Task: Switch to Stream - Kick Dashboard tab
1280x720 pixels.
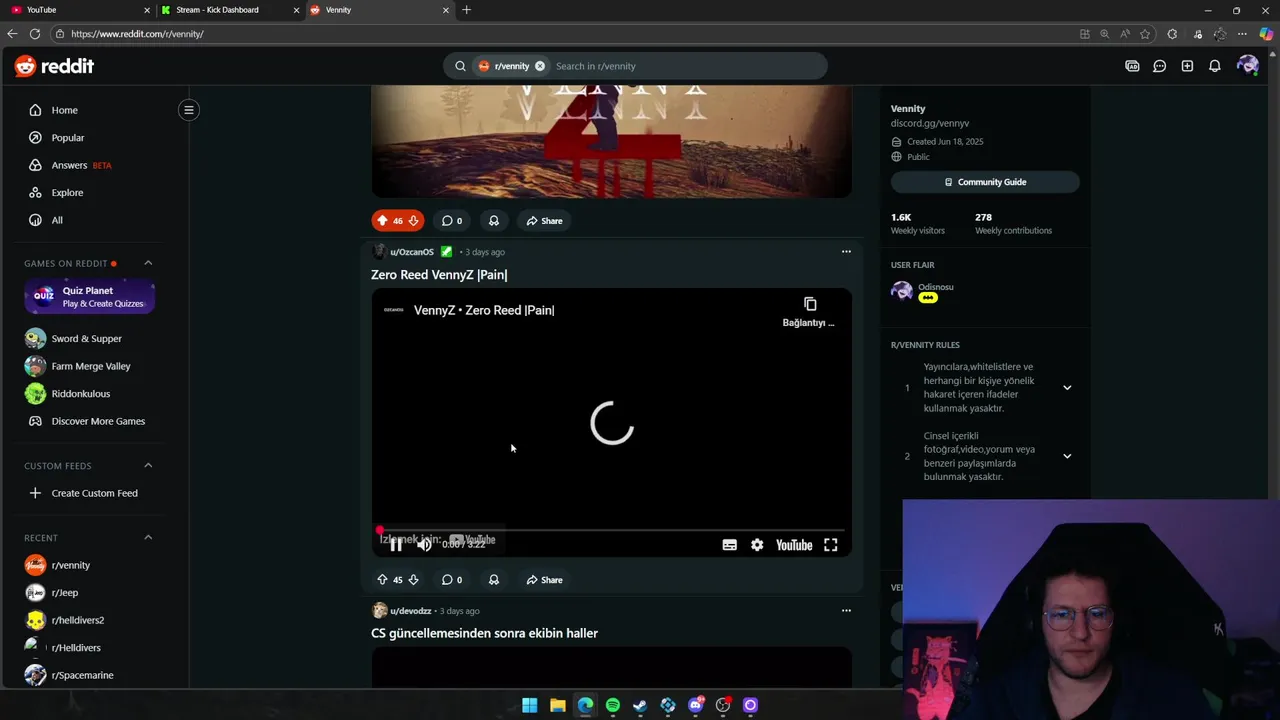Action: click(229, 10)
